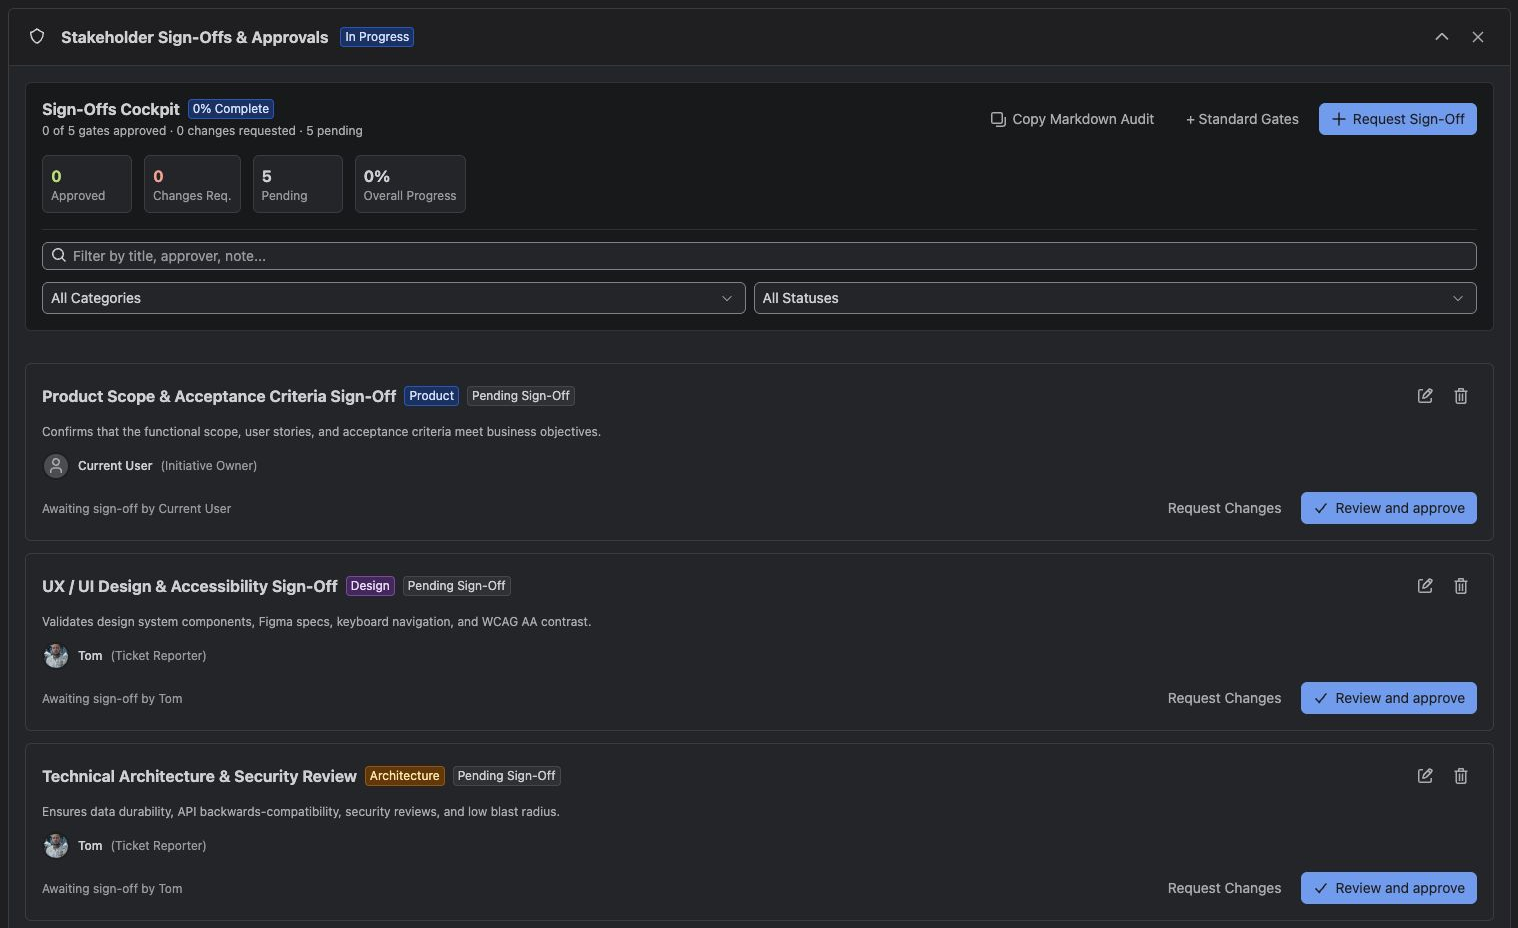Click Pending Sign-Off badge on Product Scope card
Viewport: 1518px width, 928px height.
pos(521,396)
